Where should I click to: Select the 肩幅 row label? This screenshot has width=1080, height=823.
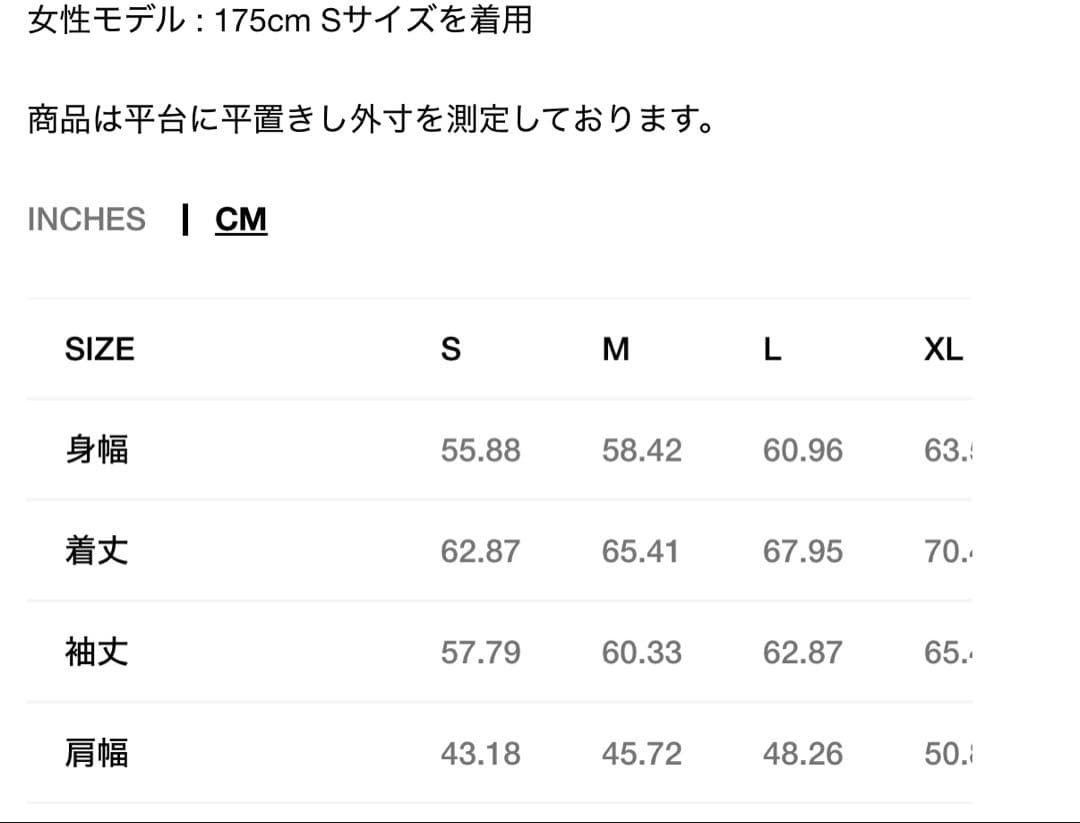point(97,753)
